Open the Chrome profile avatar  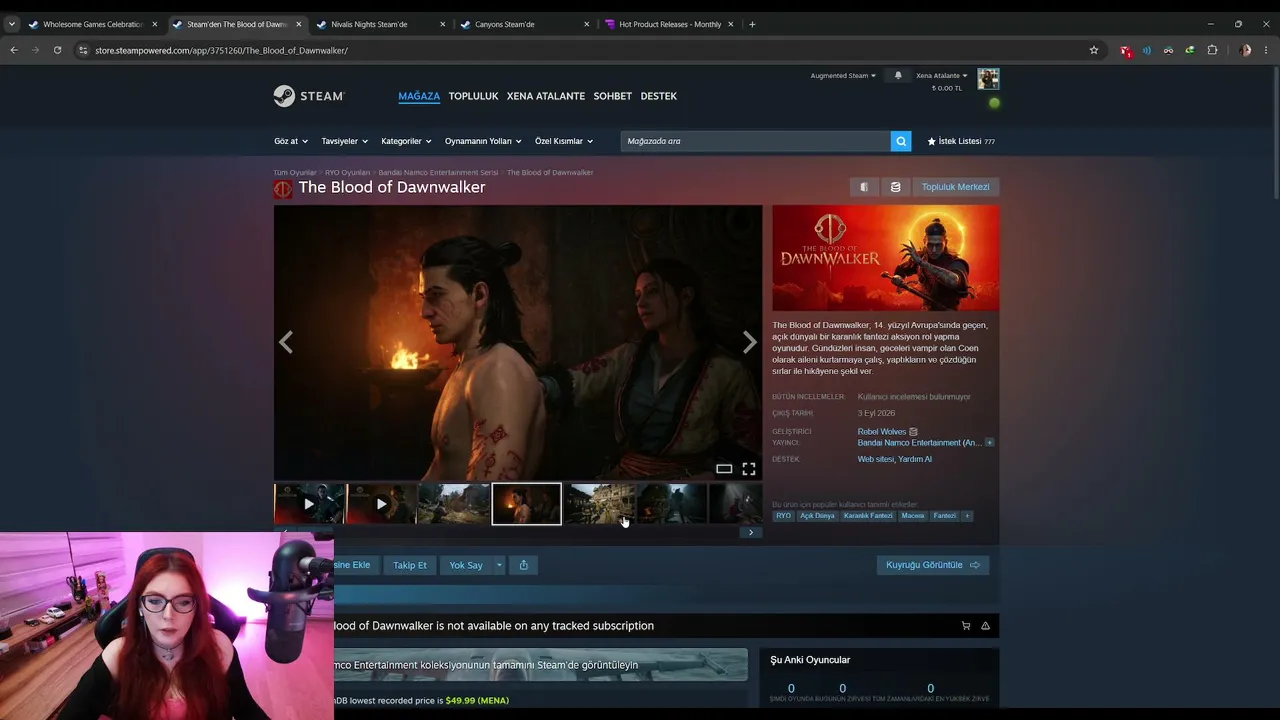pyautogui.click(x=1245, y=50)
